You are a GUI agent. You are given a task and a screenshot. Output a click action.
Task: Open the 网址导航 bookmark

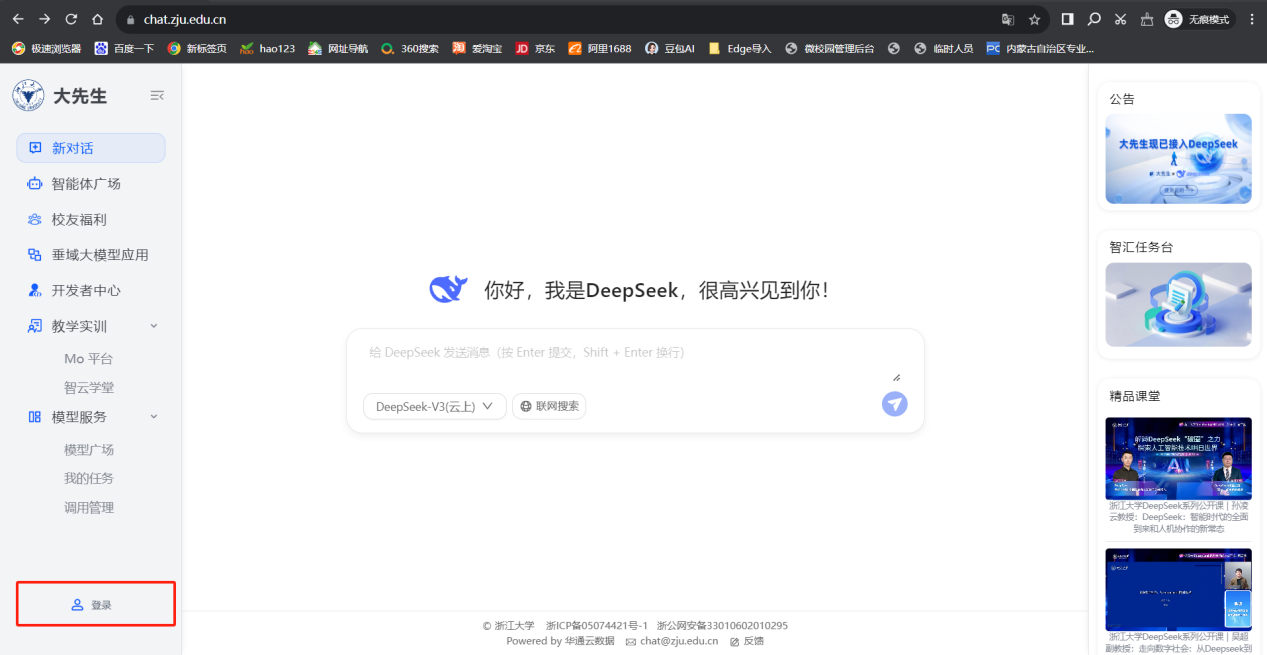click(x=338, y=48)
